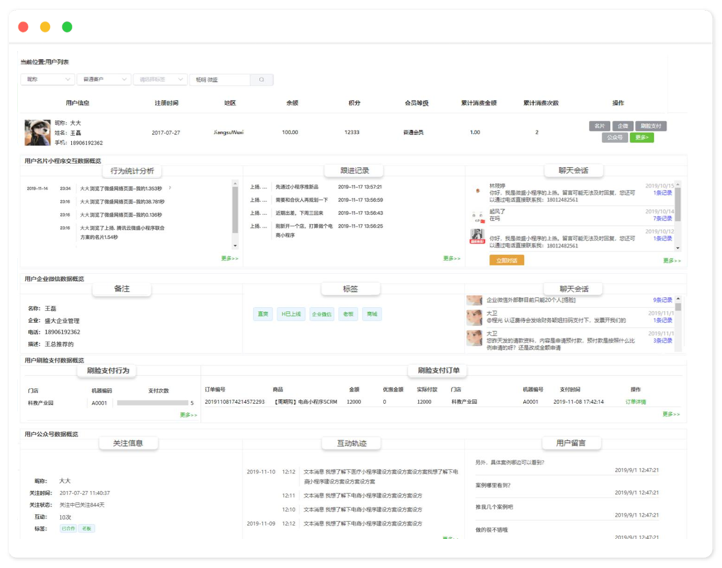
Task: Expand the 普通客户 customer type dropdown
Action: coord(104,80)
